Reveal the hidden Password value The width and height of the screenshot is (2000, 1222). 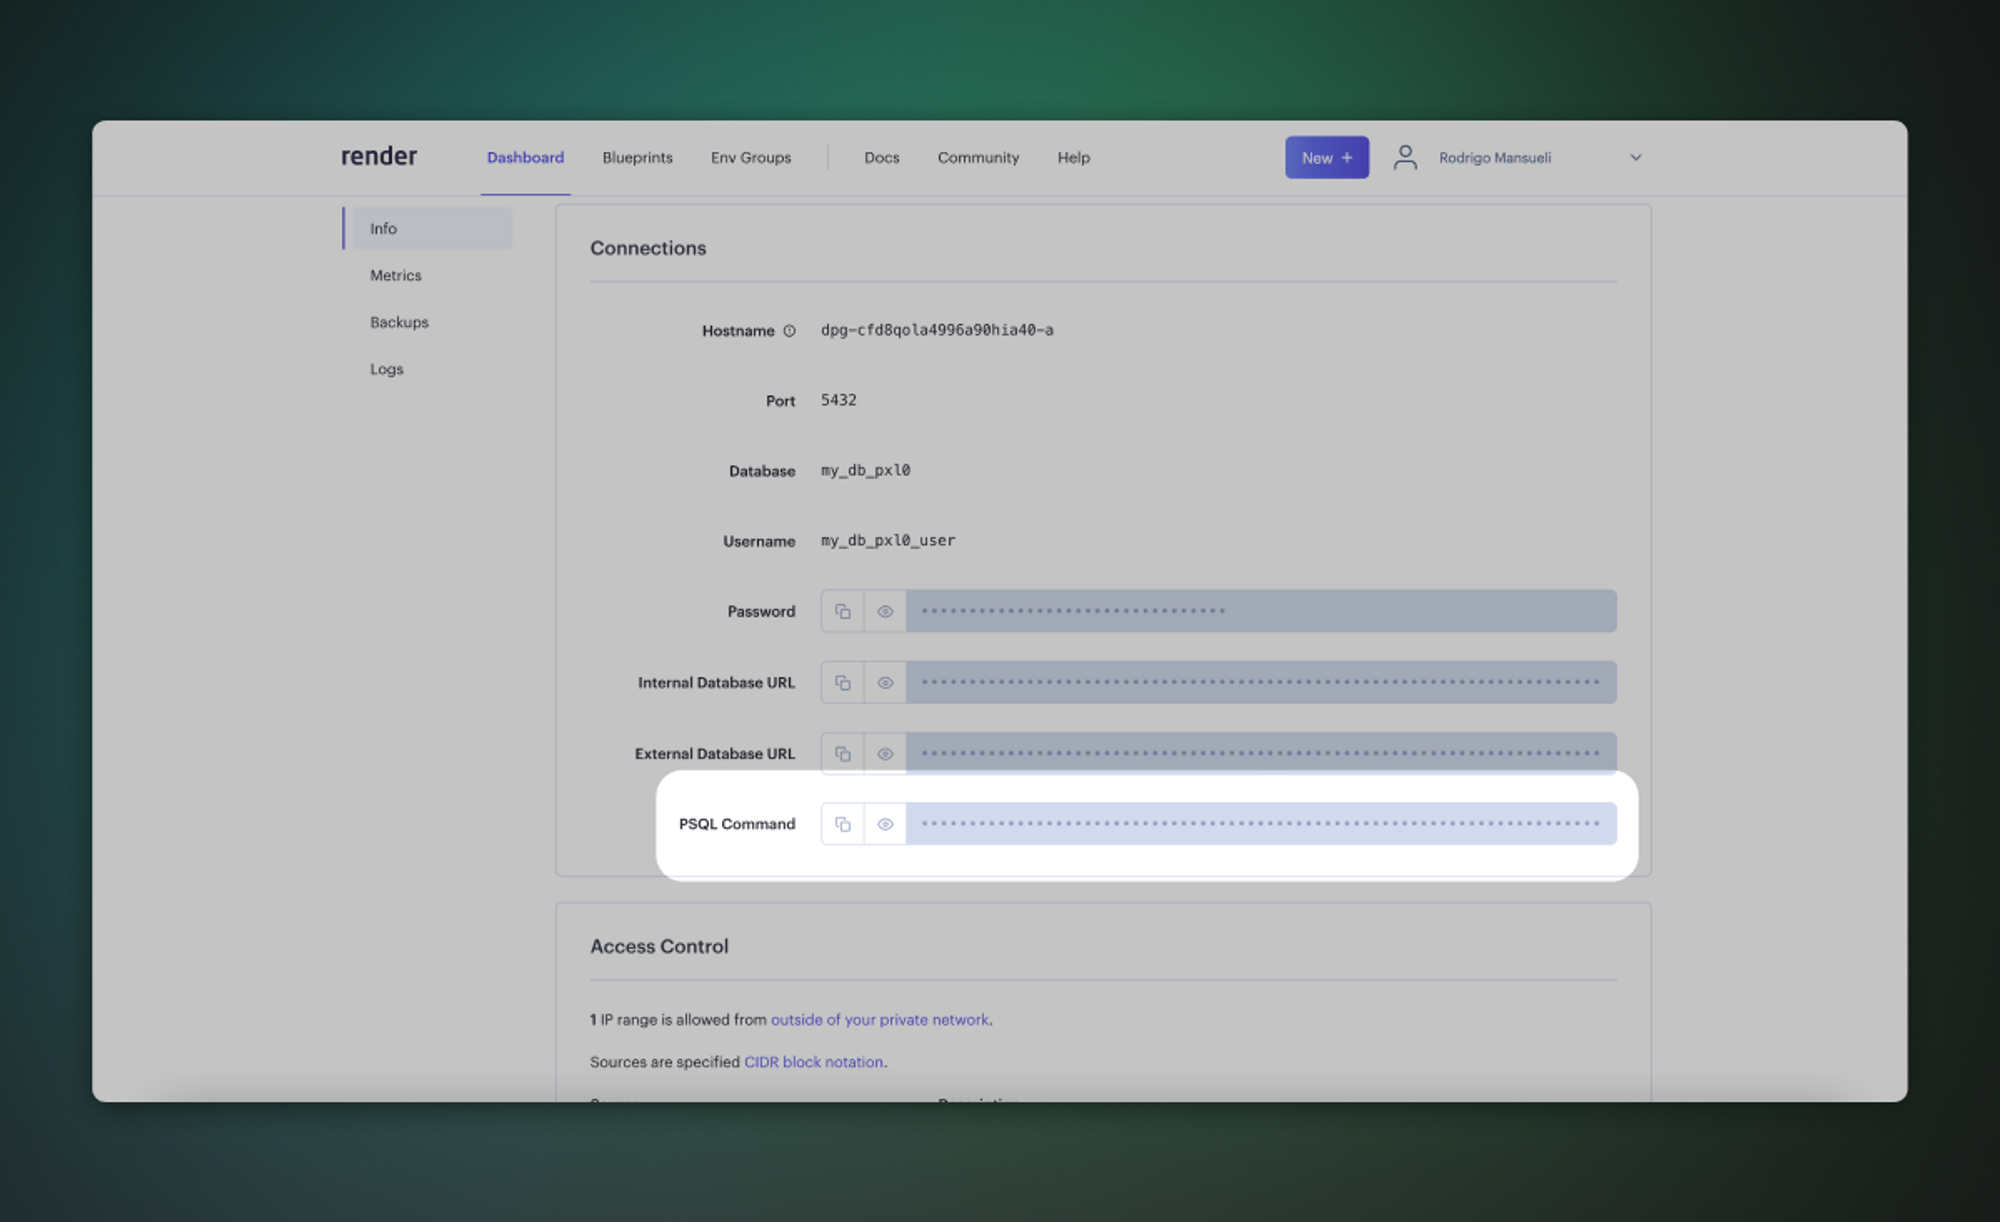click(x=884, y=610)
